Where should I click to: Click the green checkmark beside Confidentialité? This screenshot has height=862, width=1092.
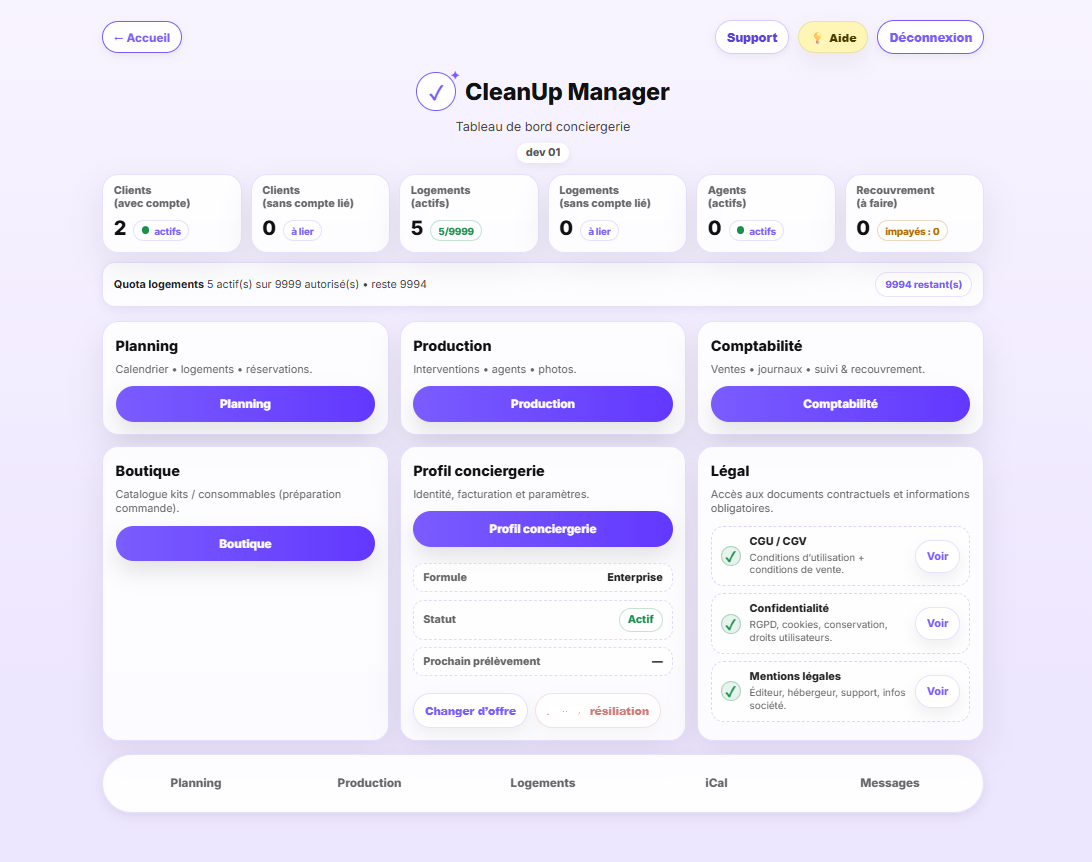tap(729, 623)
